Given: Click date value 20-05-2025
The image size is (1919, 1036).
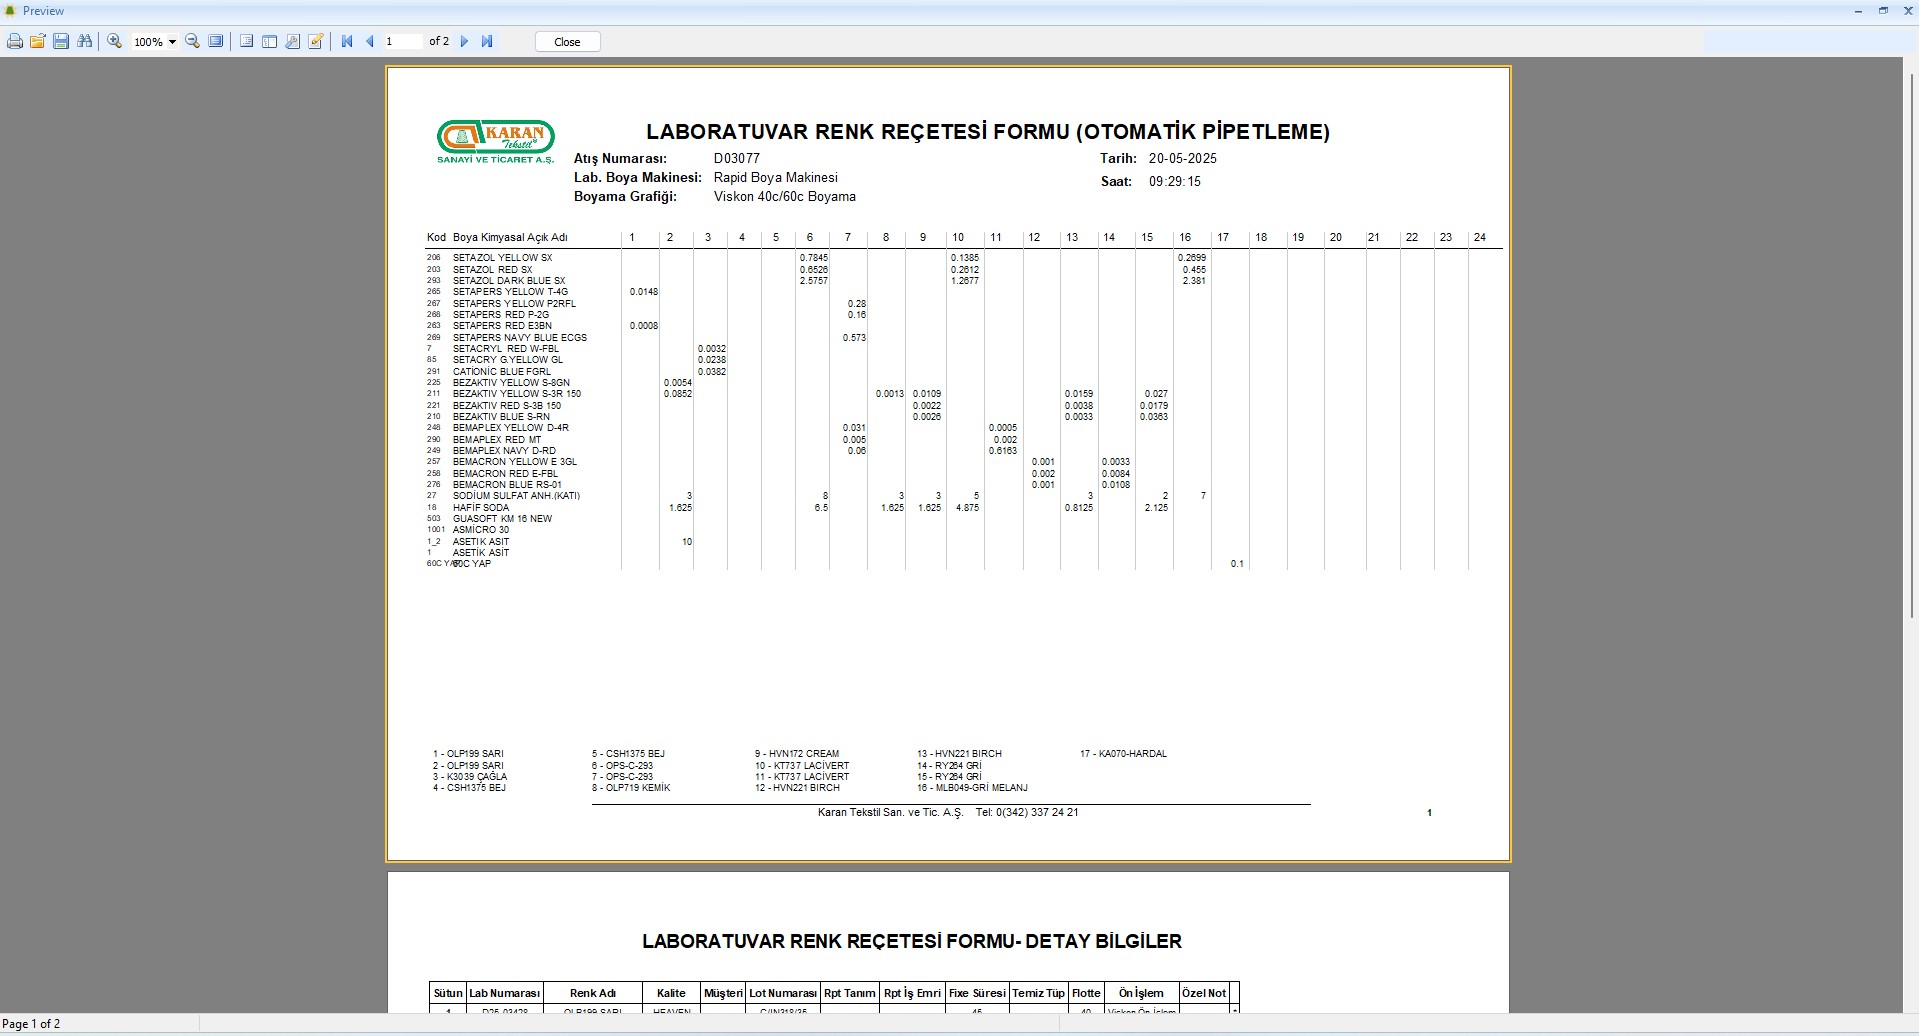Looking at the screenshot, I should (1183, 158).
